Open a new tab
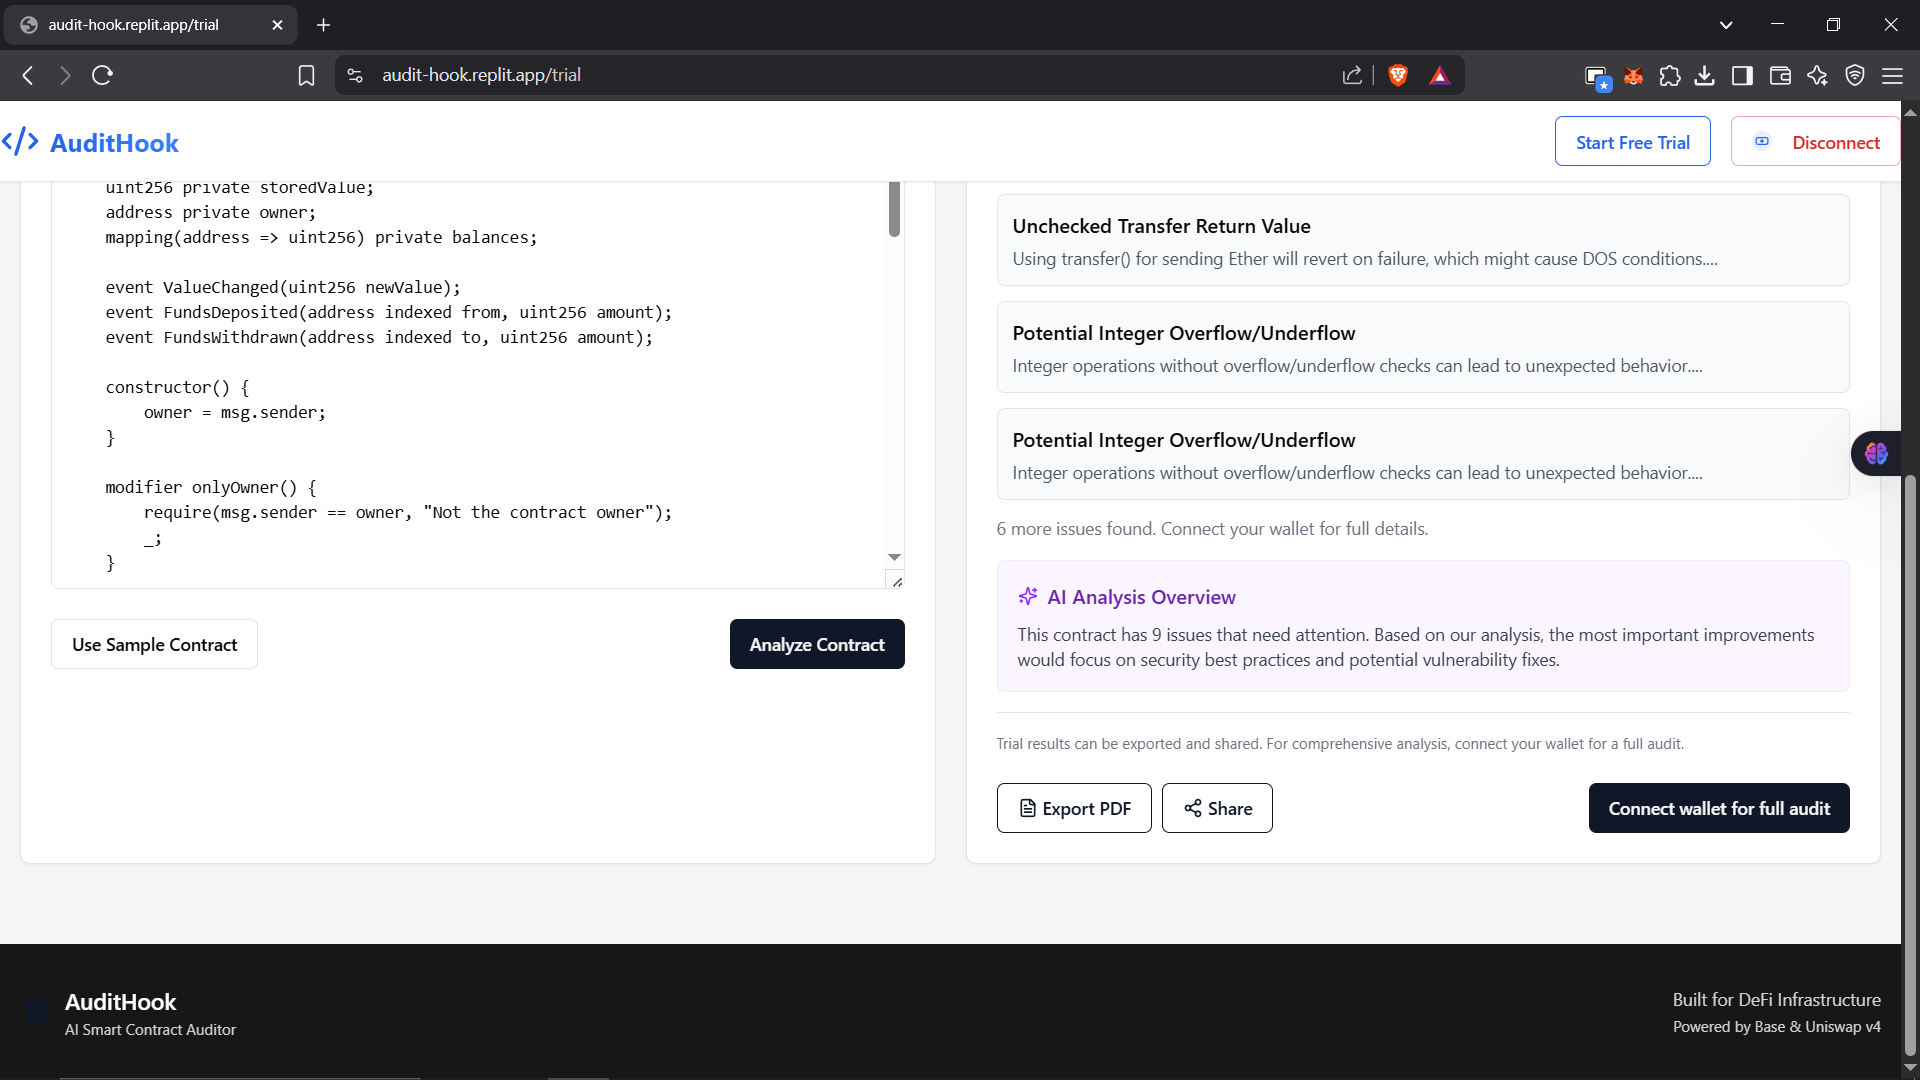1920x1080 pixels. click(323, 25)
